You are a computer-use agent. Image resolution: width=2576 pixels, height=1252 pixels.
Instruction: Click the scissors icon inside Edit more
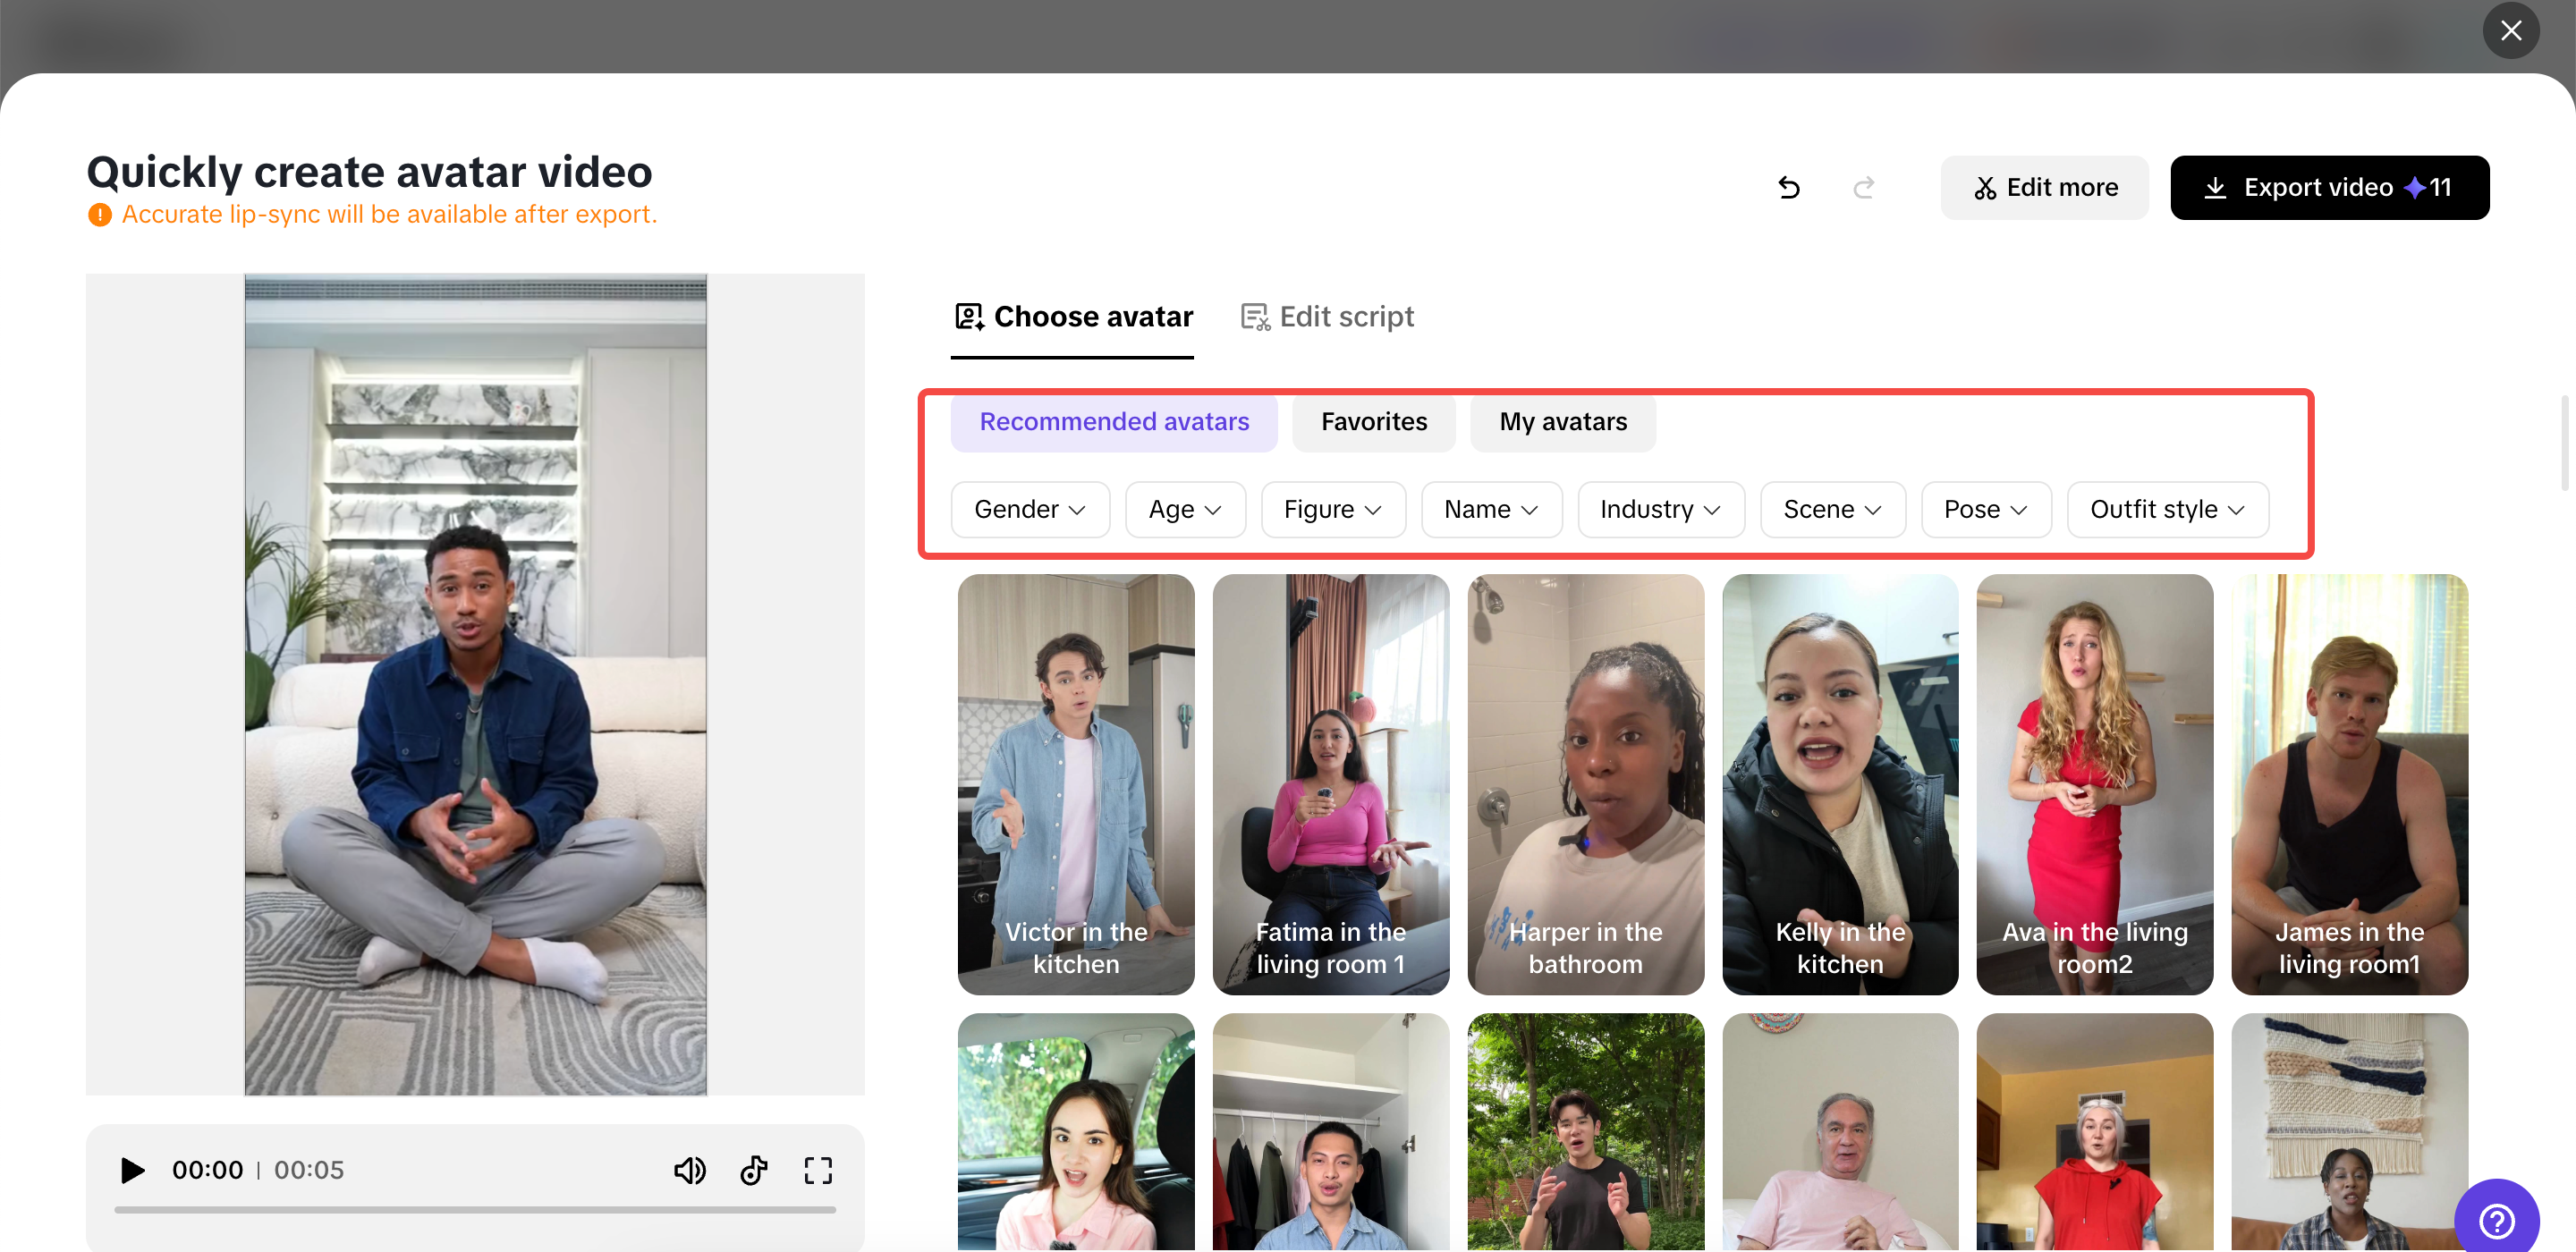click(1986, 187)
